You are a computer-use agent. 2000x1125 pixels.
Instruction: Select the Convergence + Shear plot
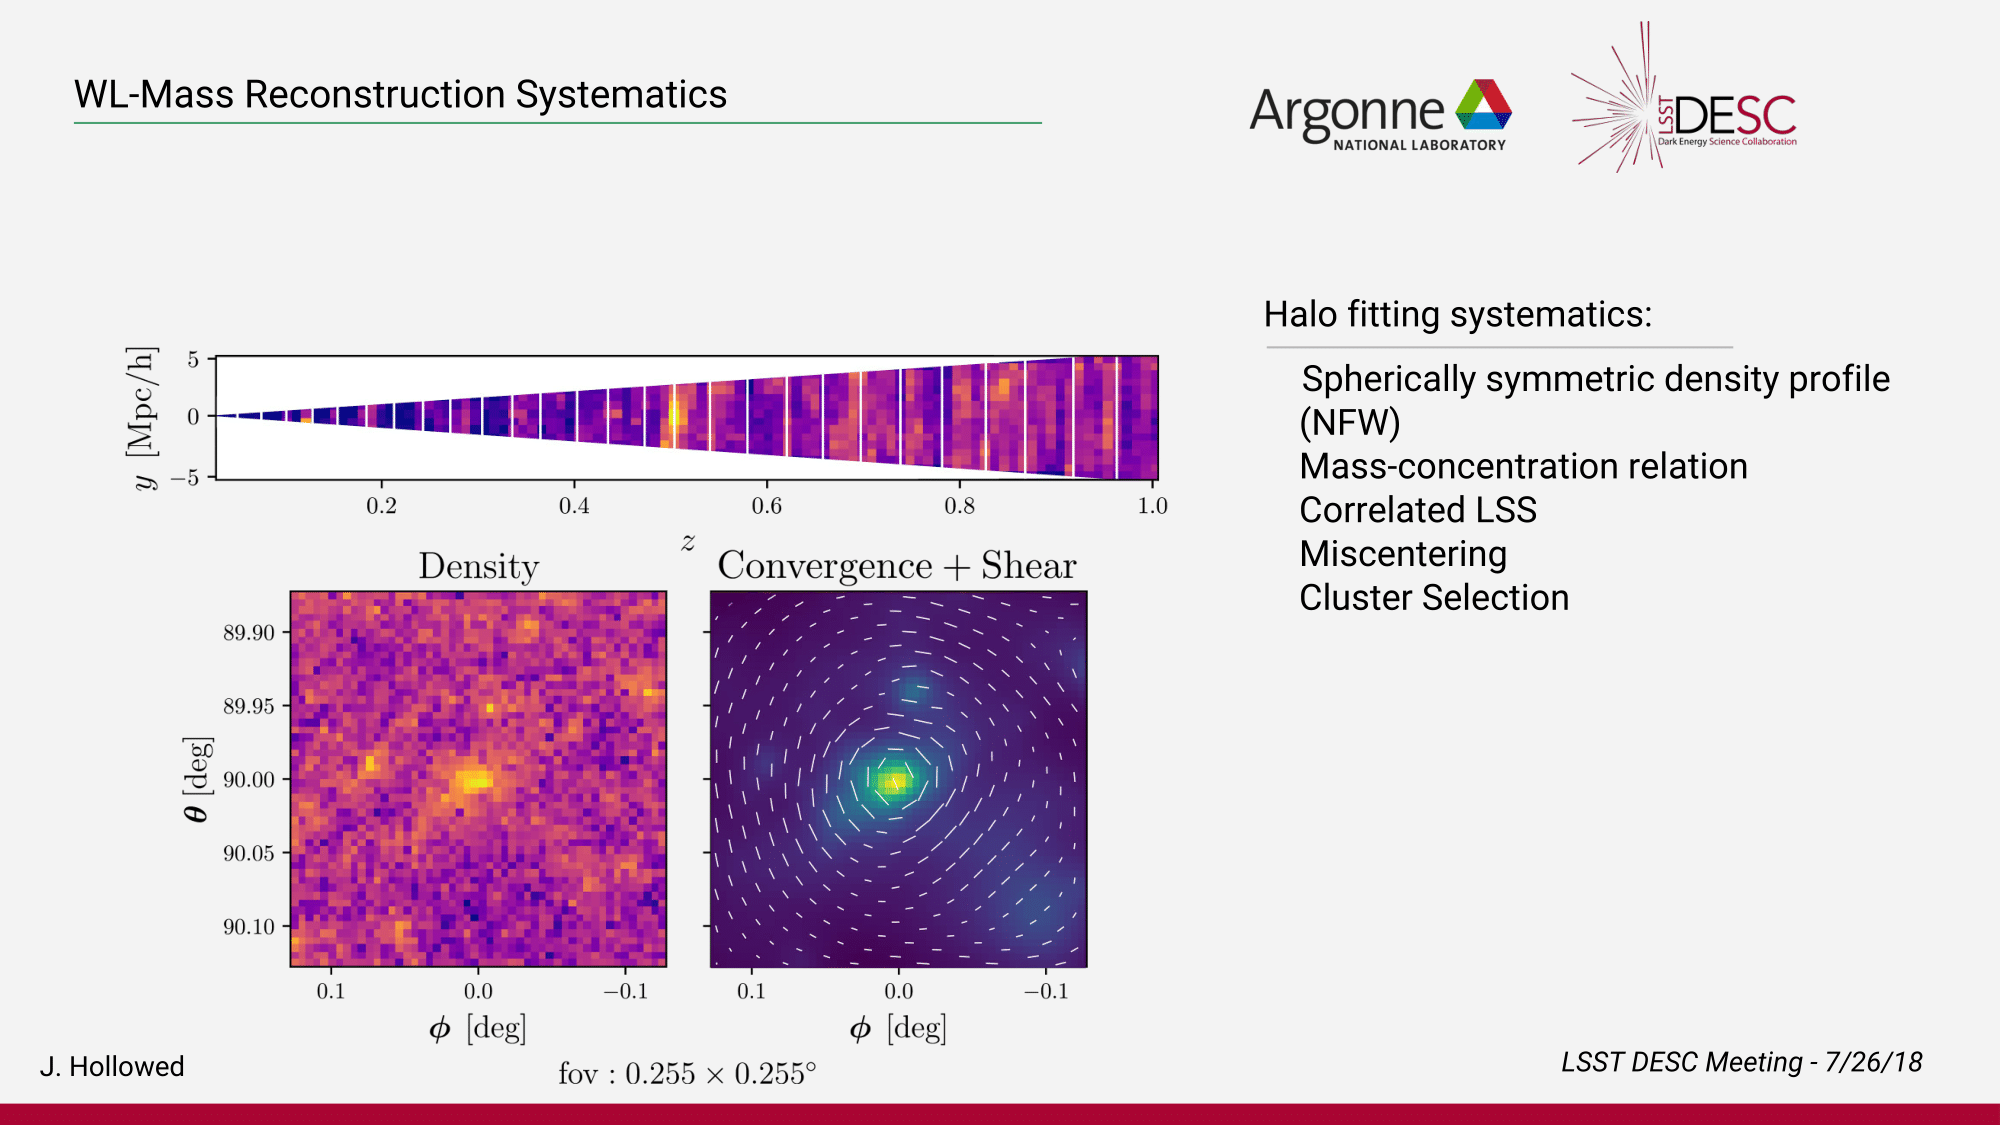coord(898,778)
